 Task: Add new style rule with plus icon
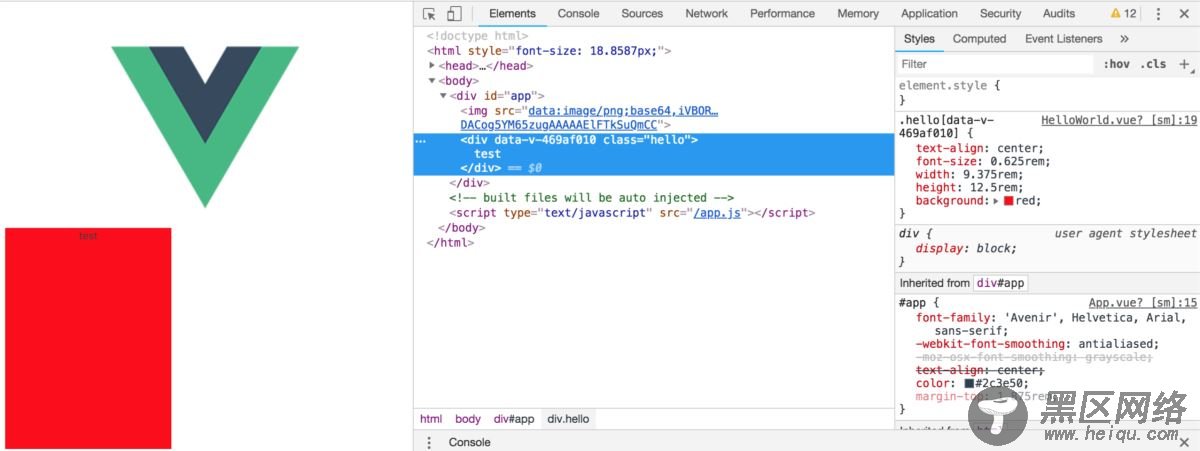(1185, 64)
